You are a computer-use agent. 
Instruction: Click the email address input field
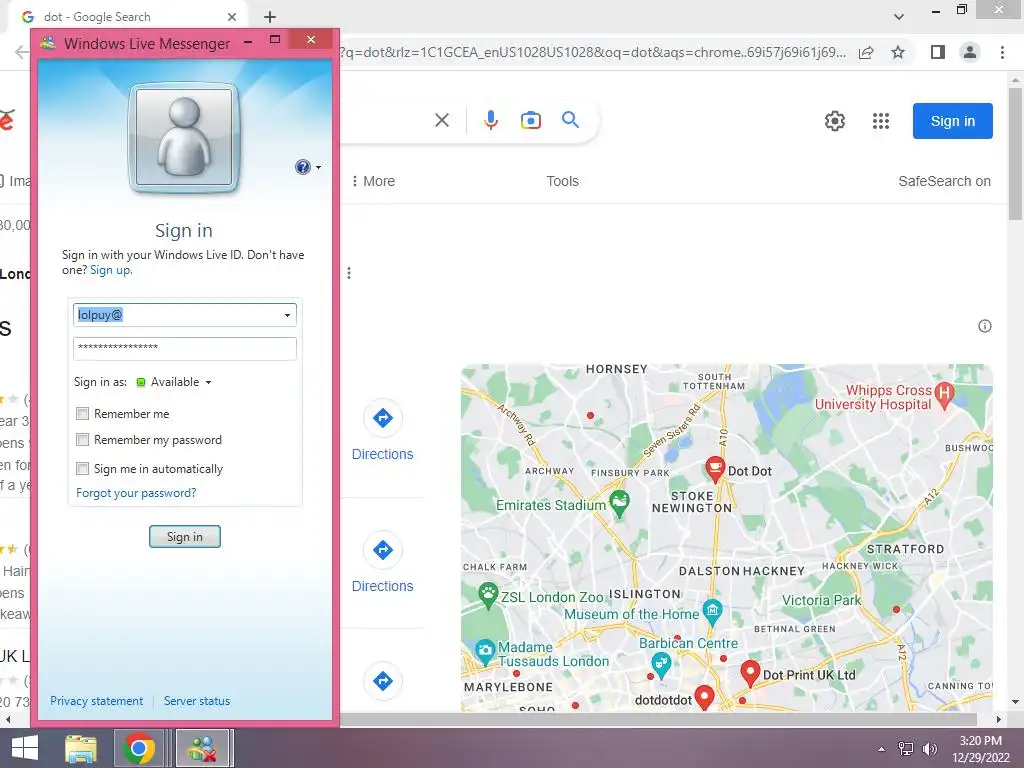point(185,315)
